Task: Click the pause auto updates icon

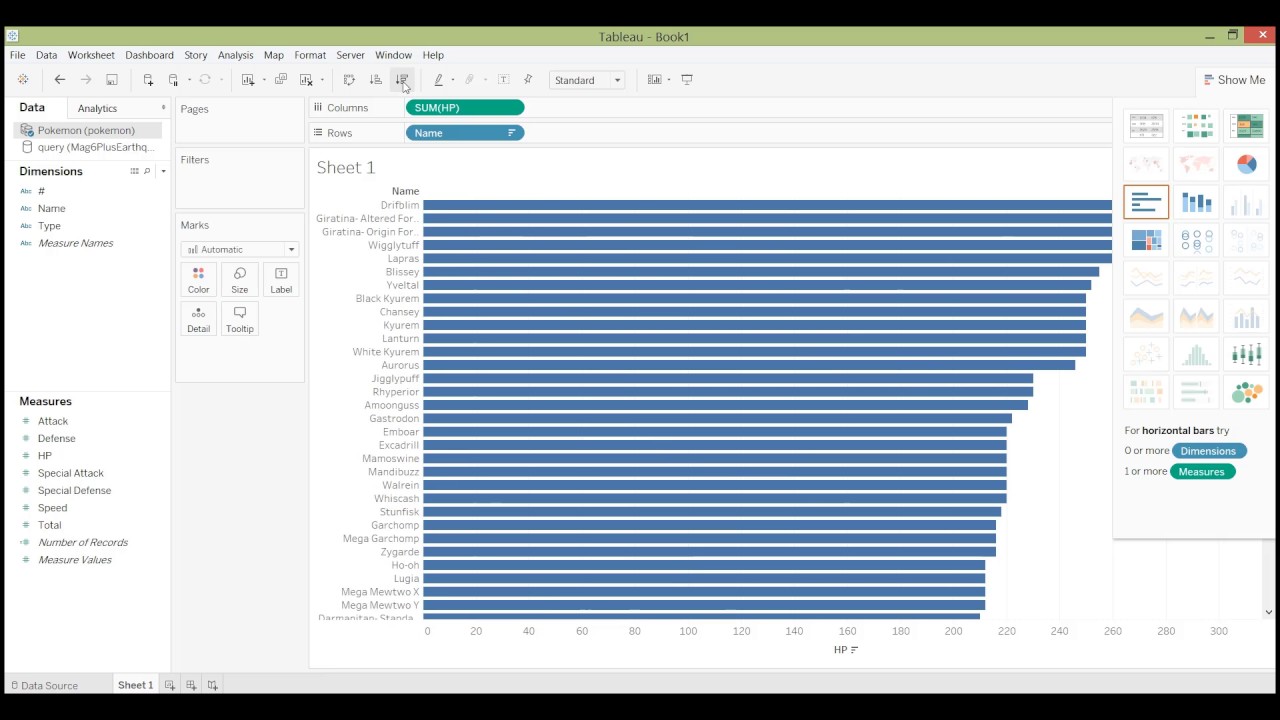Action: coord(174,80)
